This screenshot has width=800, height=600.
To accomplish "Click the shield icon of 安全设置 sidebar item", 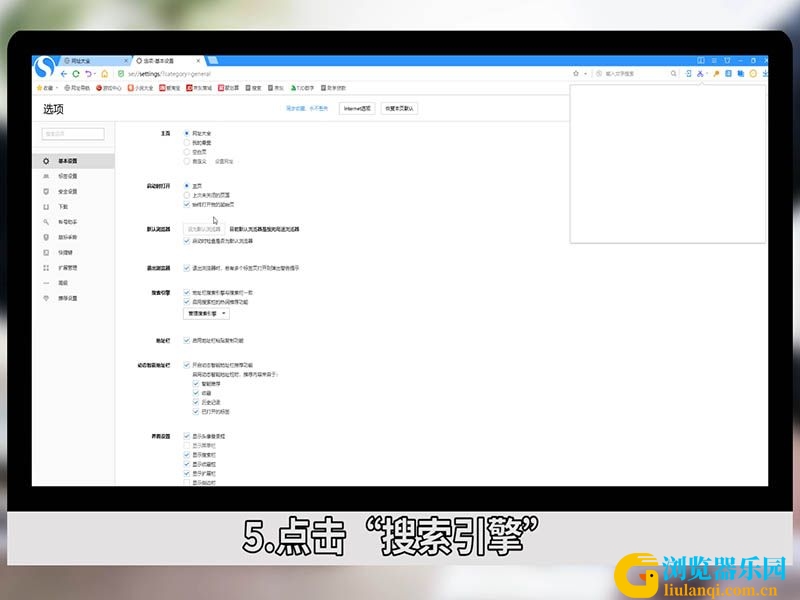I will click(x=46, y=191).
